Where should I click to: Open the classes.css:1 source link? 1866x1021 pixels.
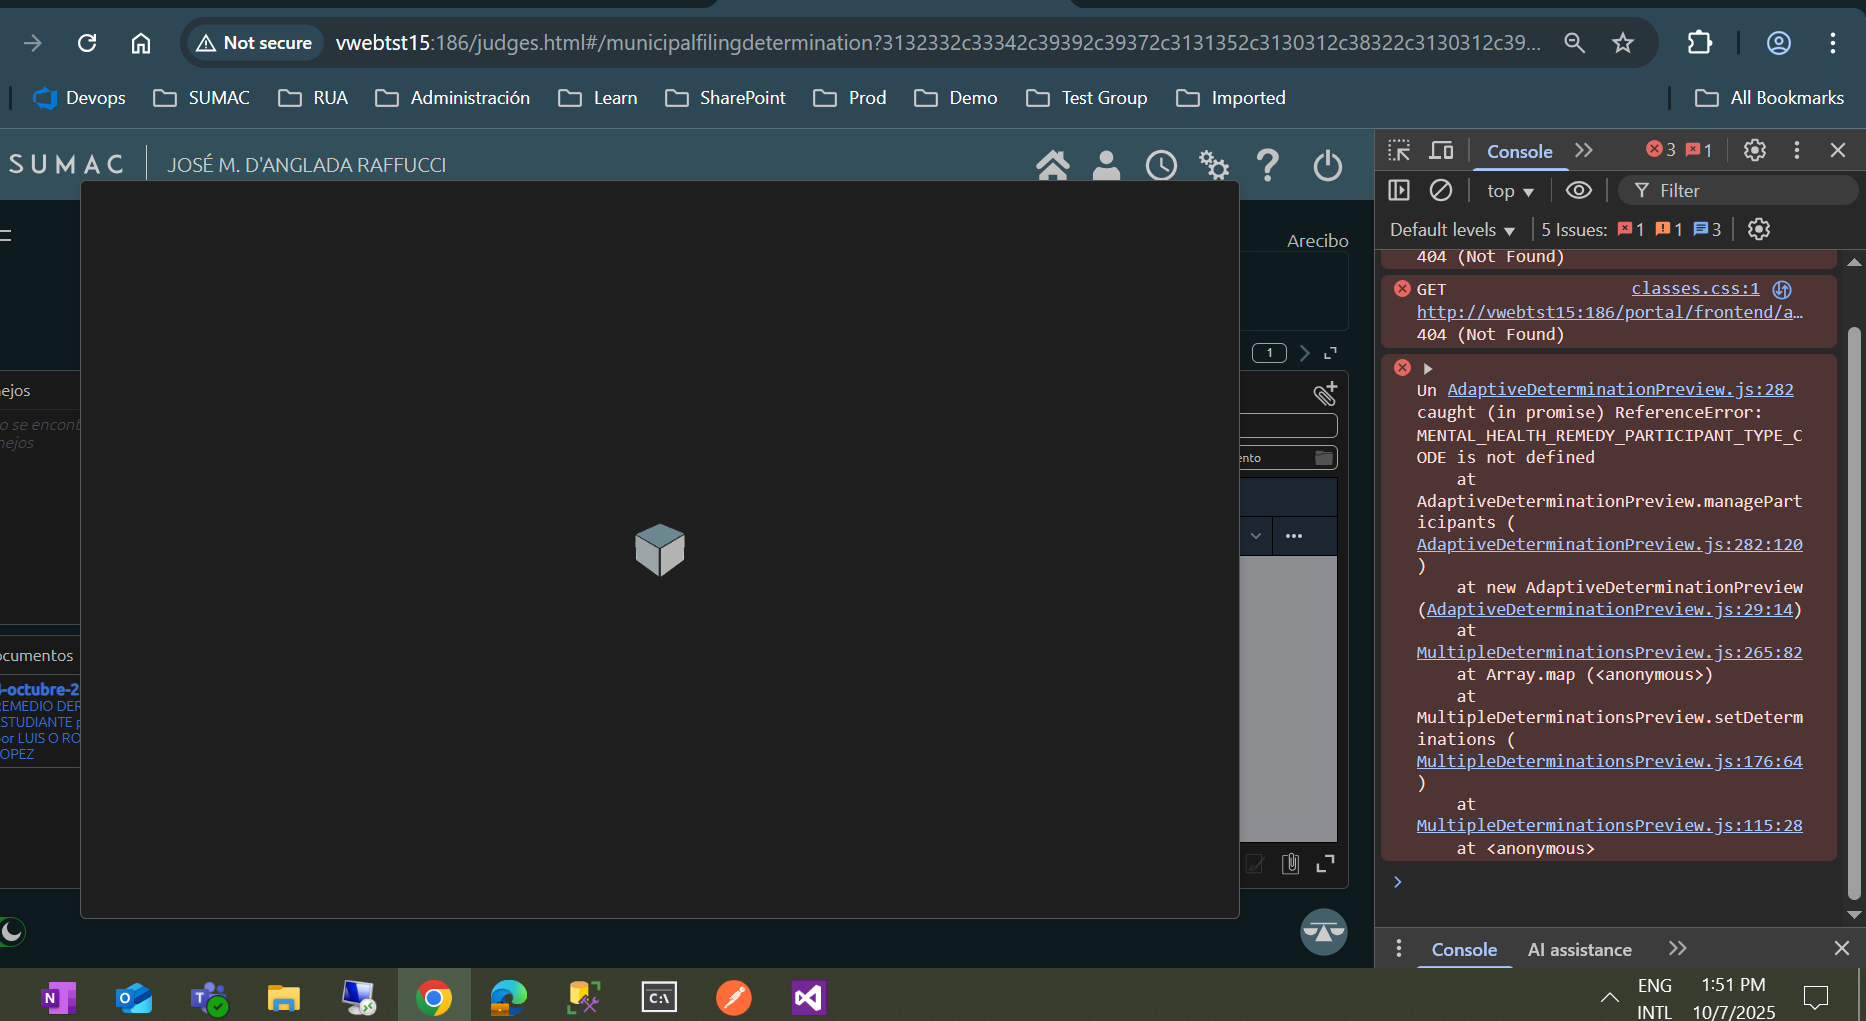click(1695, 288)
